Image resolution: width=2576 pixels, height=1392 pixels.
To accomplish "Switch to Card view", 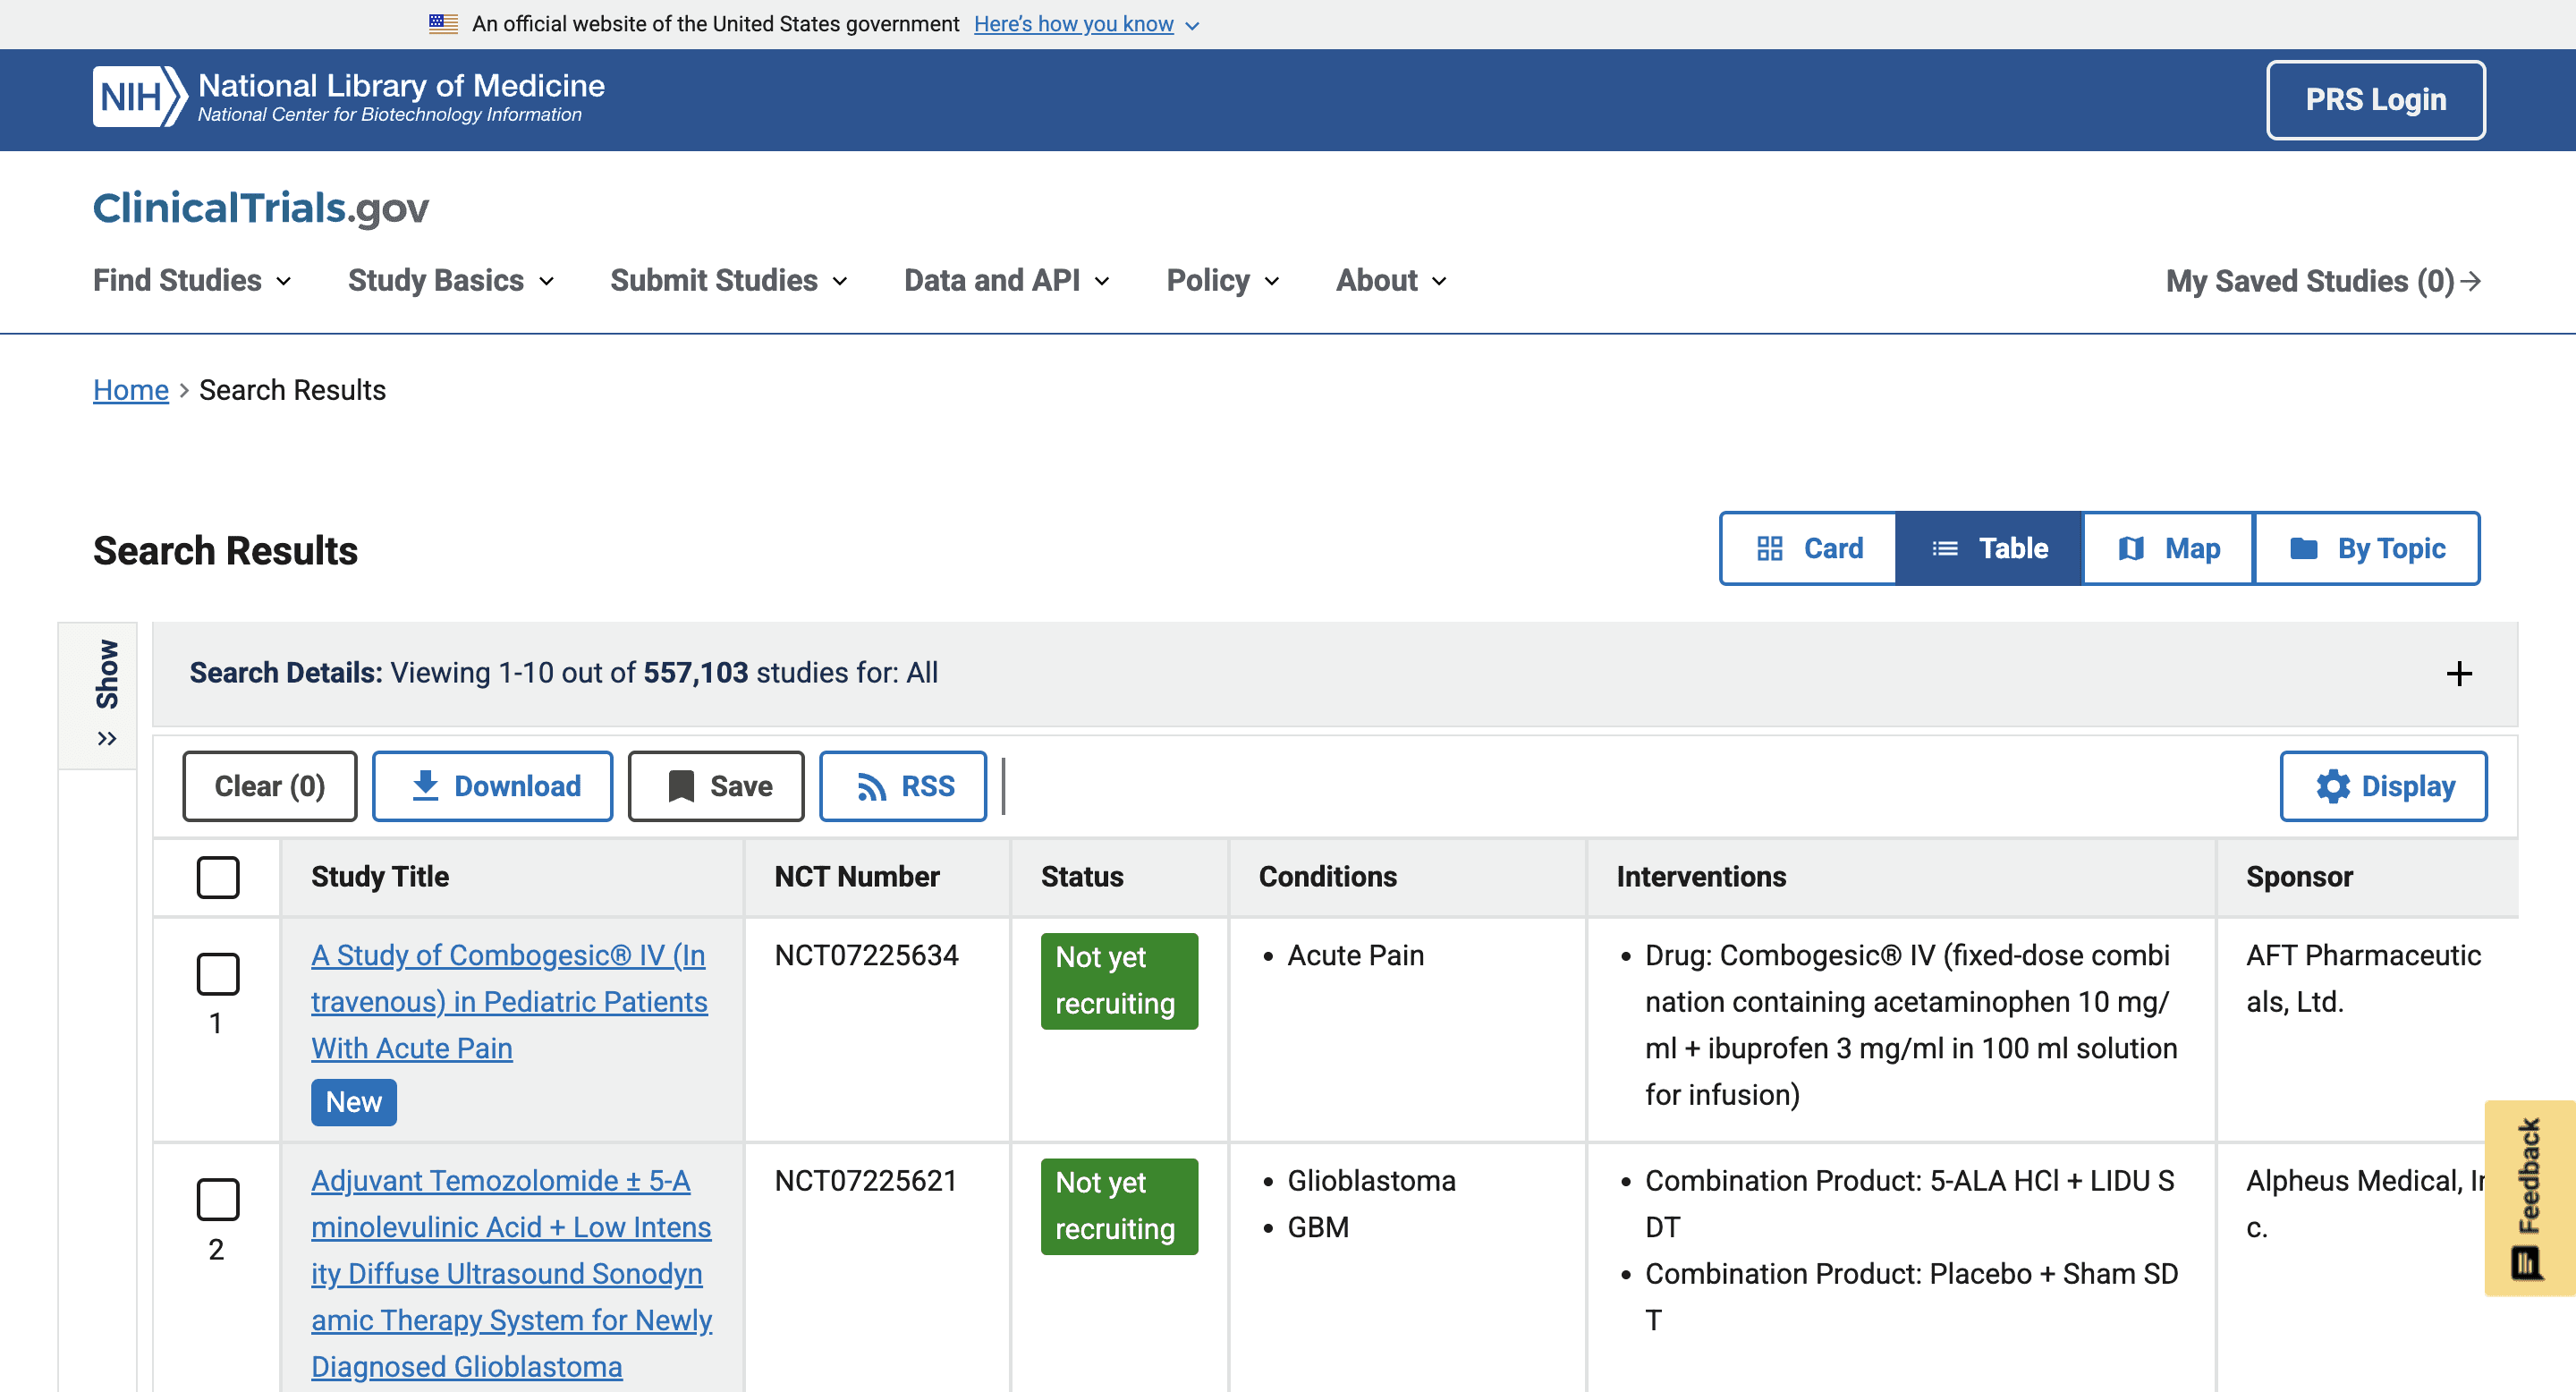I will [1807, 548].
